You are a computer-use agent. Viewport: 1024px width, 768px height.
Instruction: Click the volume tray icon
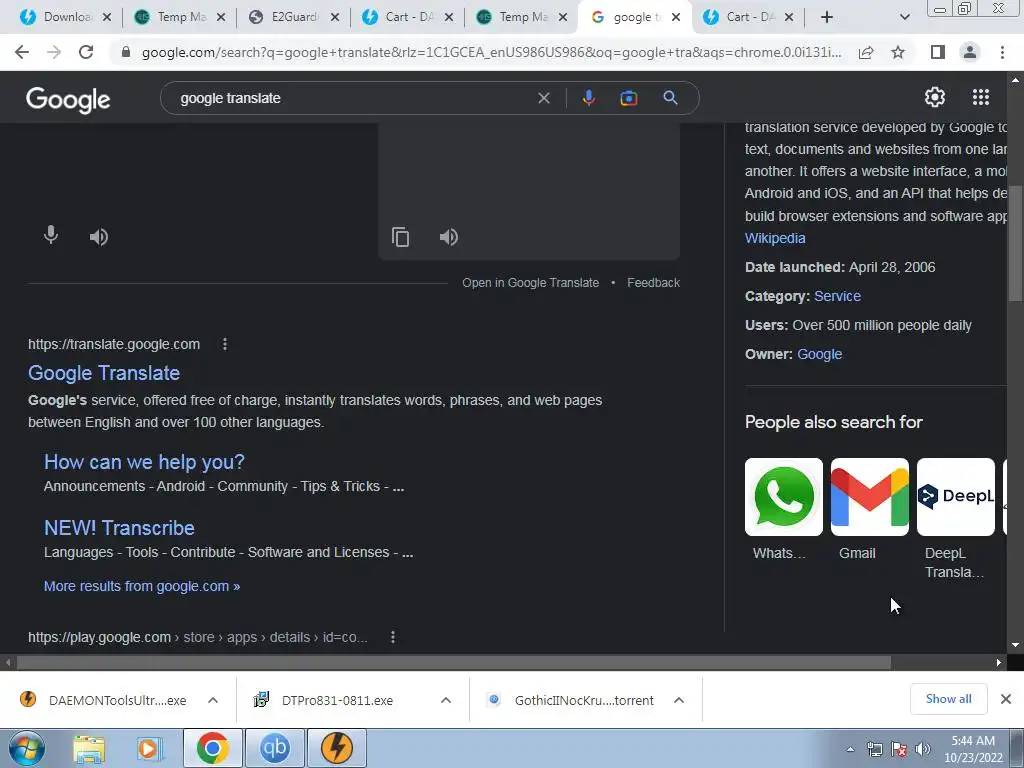[922, 749]
